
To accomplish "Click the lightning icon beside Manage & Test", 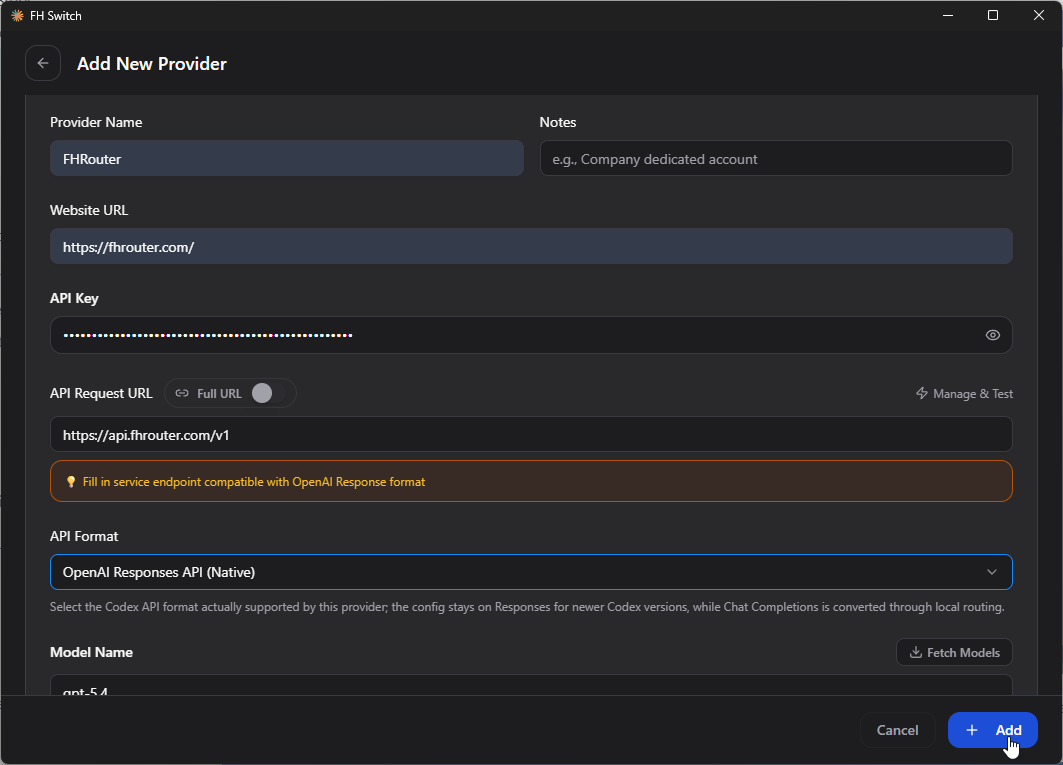I will coord(921,393).
